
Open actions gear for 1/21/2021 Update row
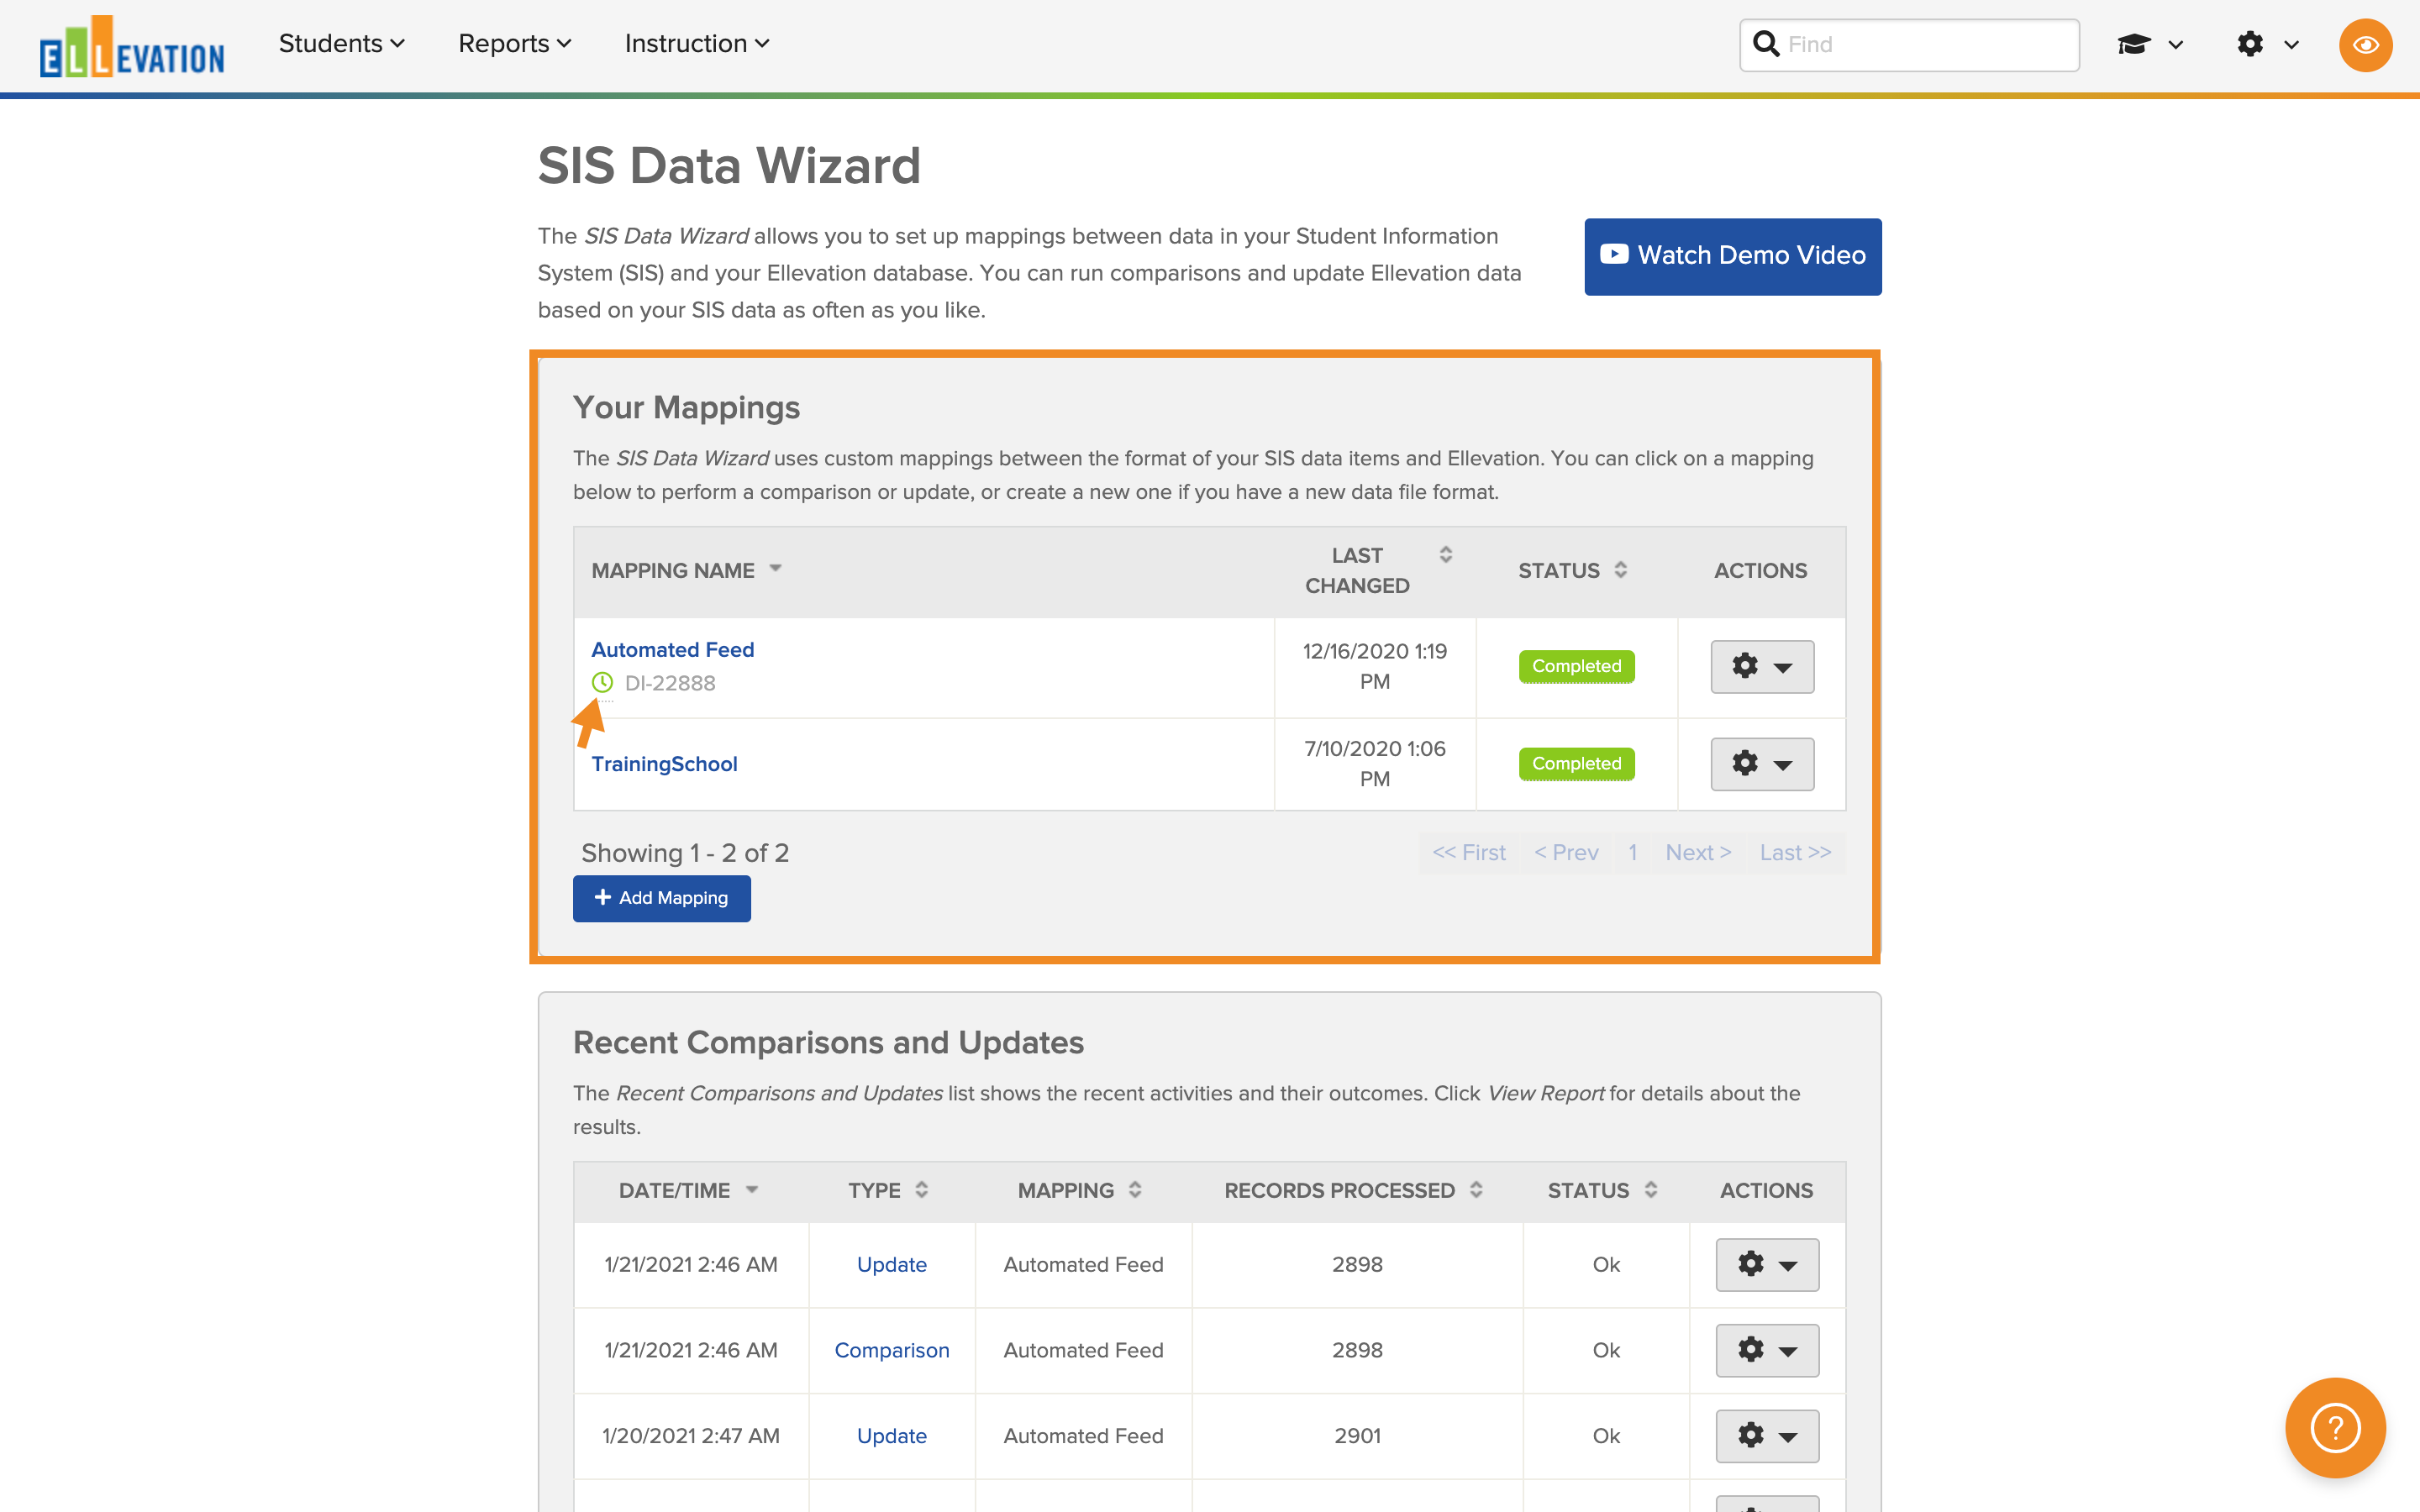[x=1767, y=1265]
